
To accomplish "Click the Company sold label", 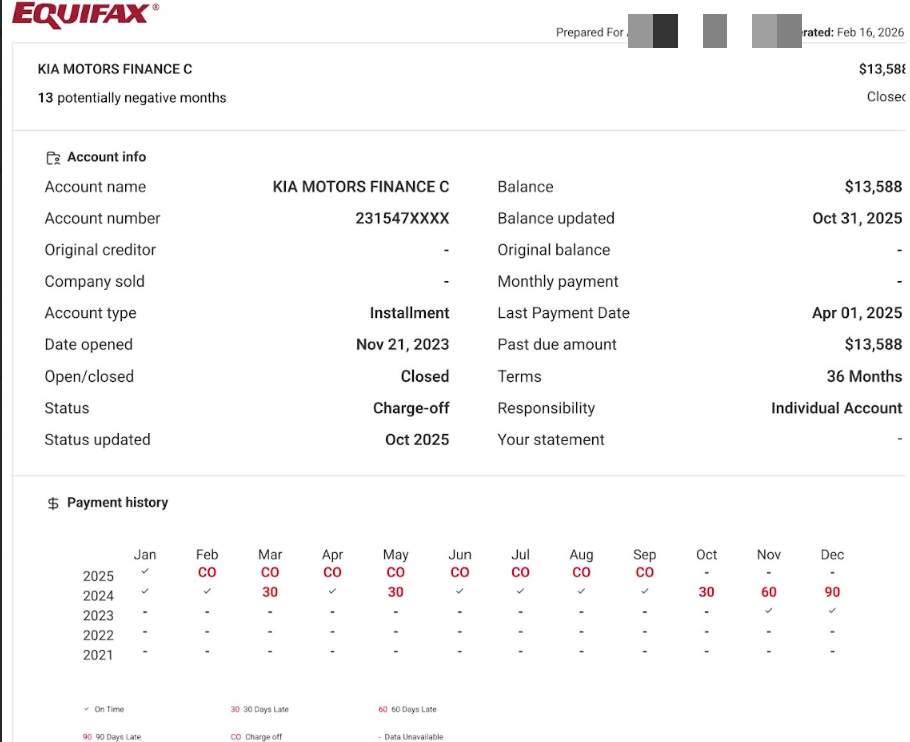I will pos(95,281).
